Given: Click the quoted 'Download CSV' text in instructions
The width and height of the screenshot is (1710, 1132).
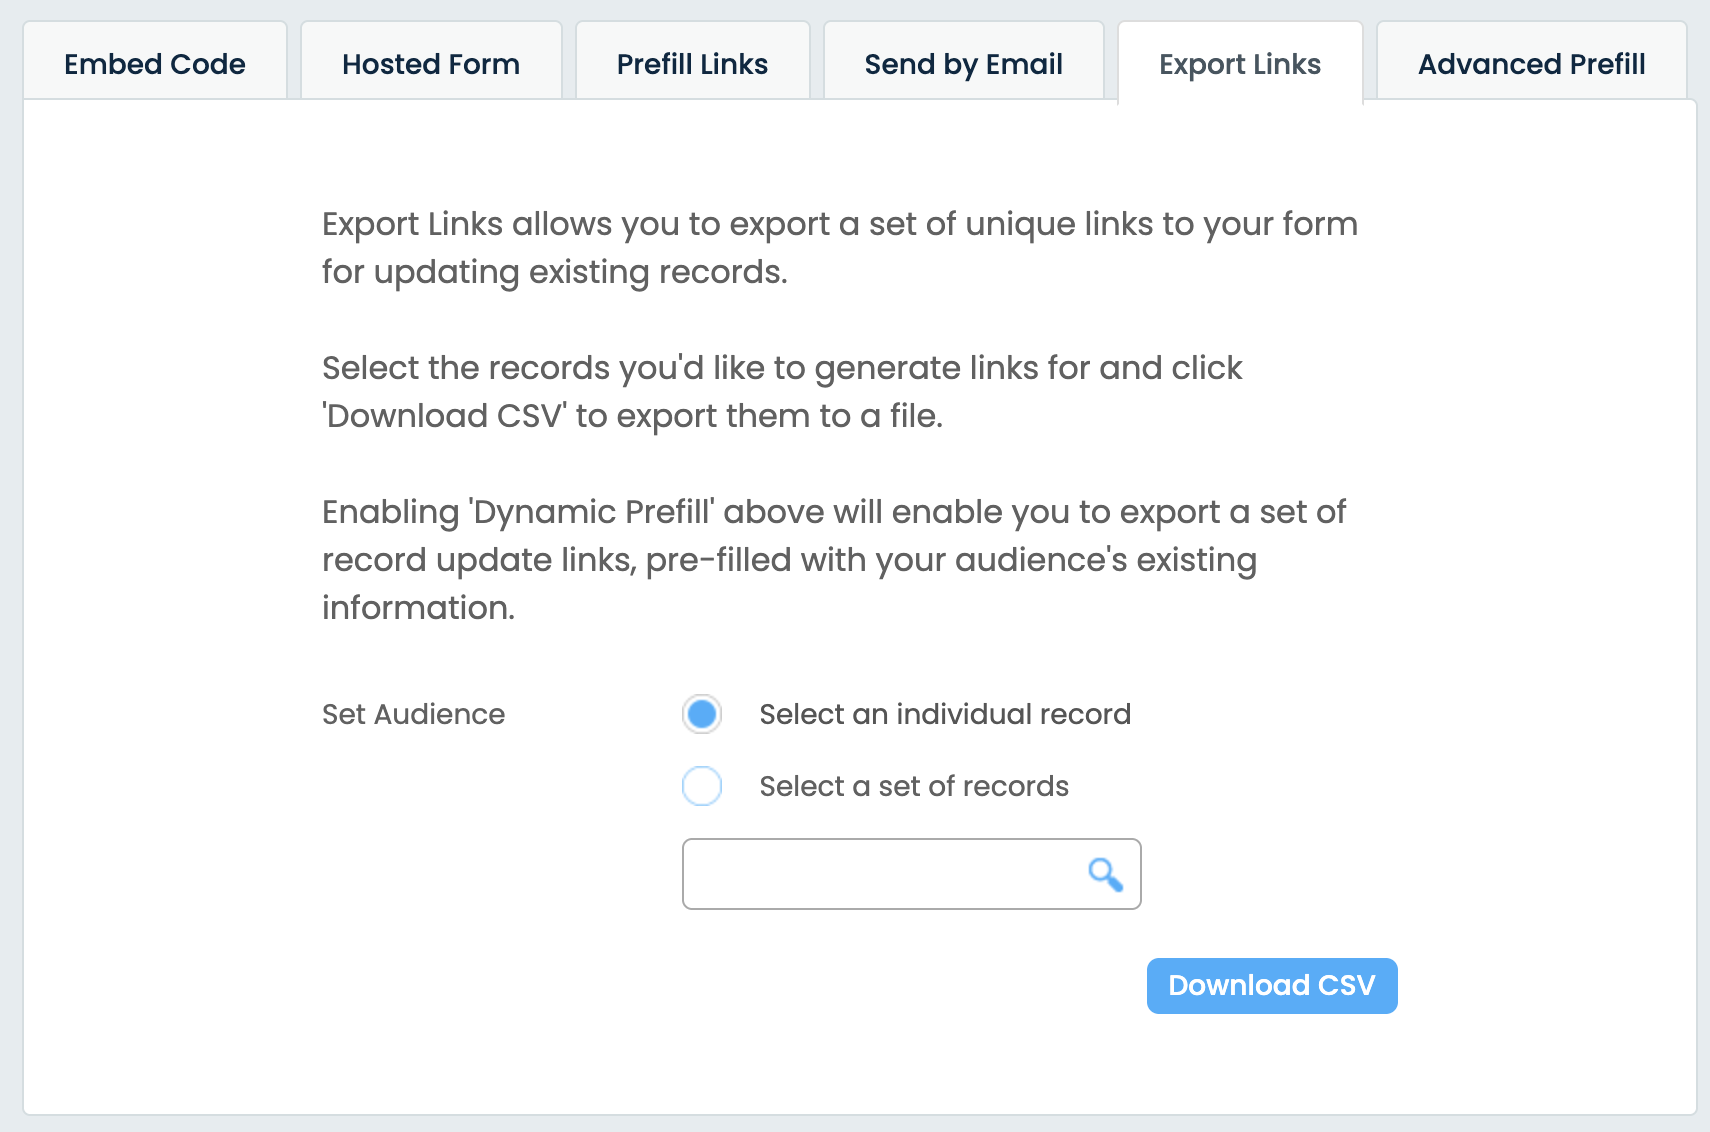Looking at the screenshot, I should 444,416.
